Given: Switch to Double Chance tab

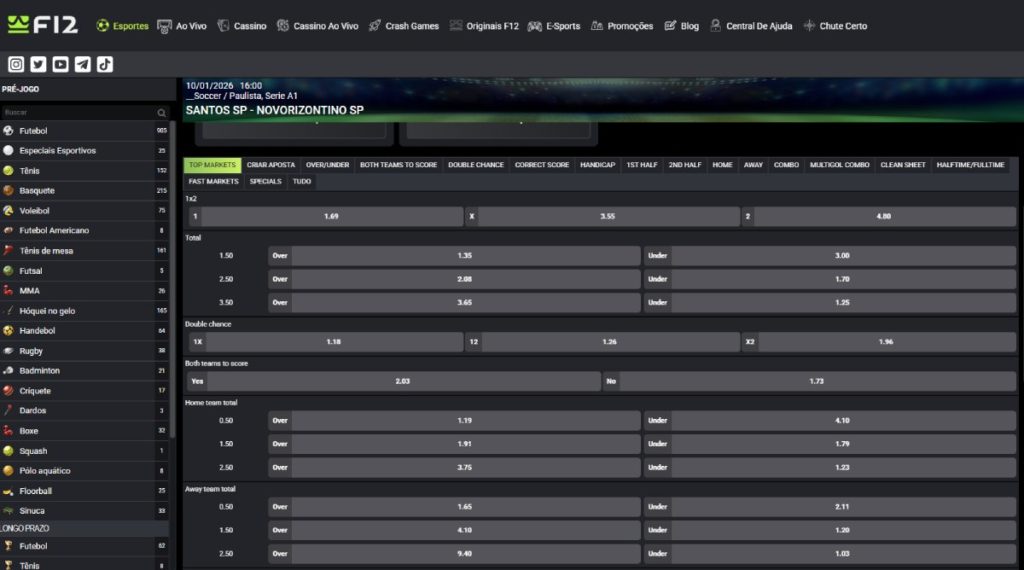Looking at the screenshot, I should pos(476,165).
